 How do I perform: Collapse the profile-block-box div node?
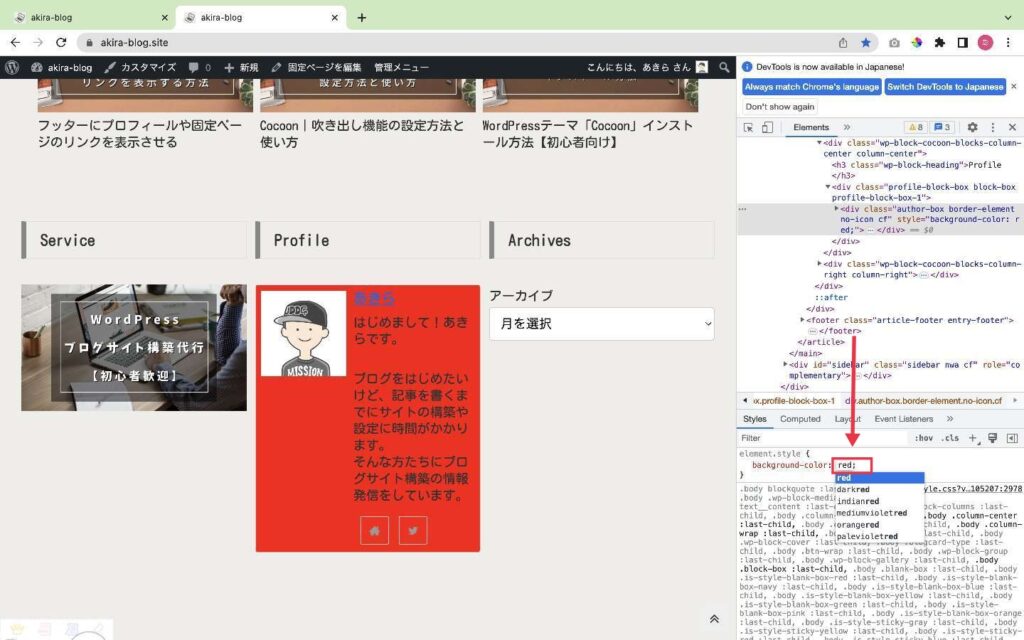pyautogui.click(x=828, y=187)
